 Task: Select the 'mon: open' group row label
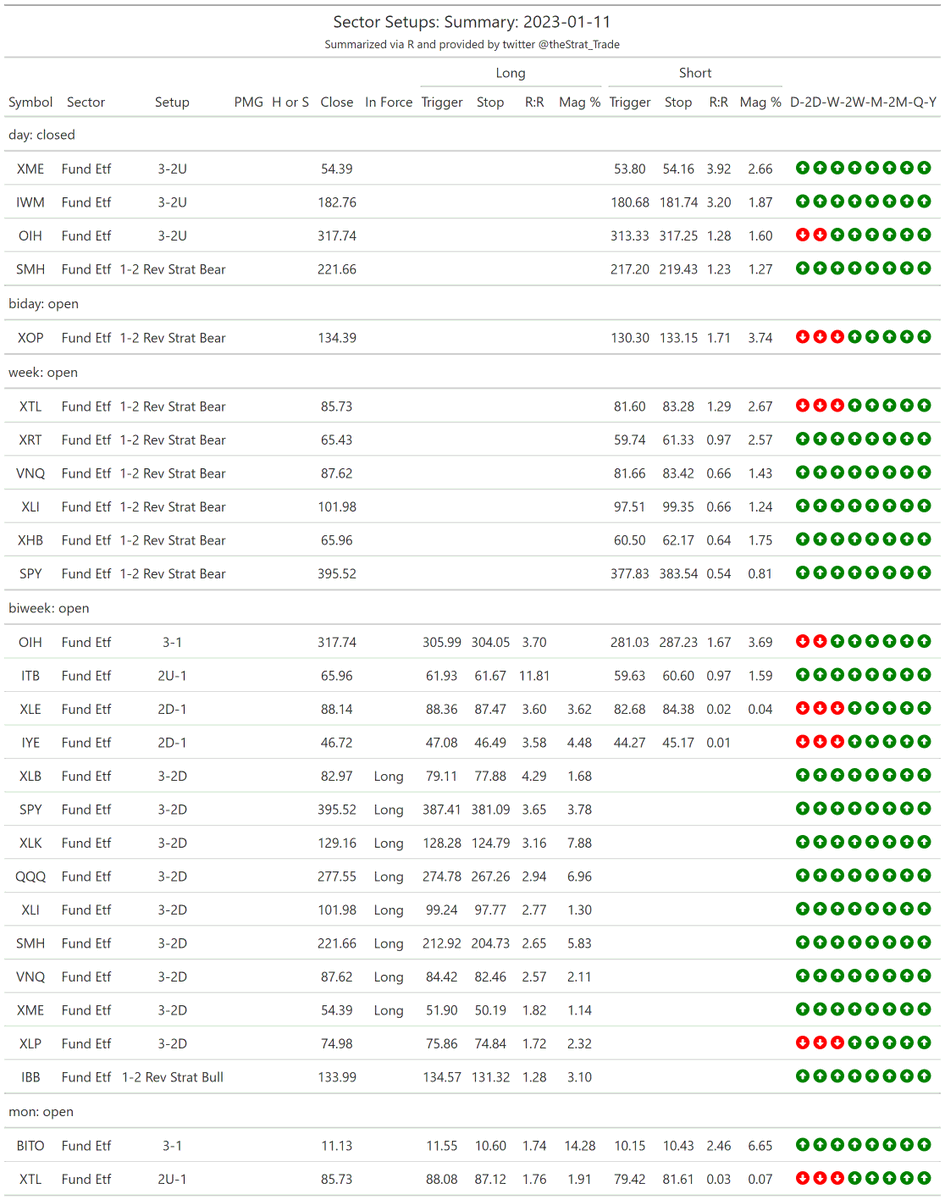(41, 1112)
